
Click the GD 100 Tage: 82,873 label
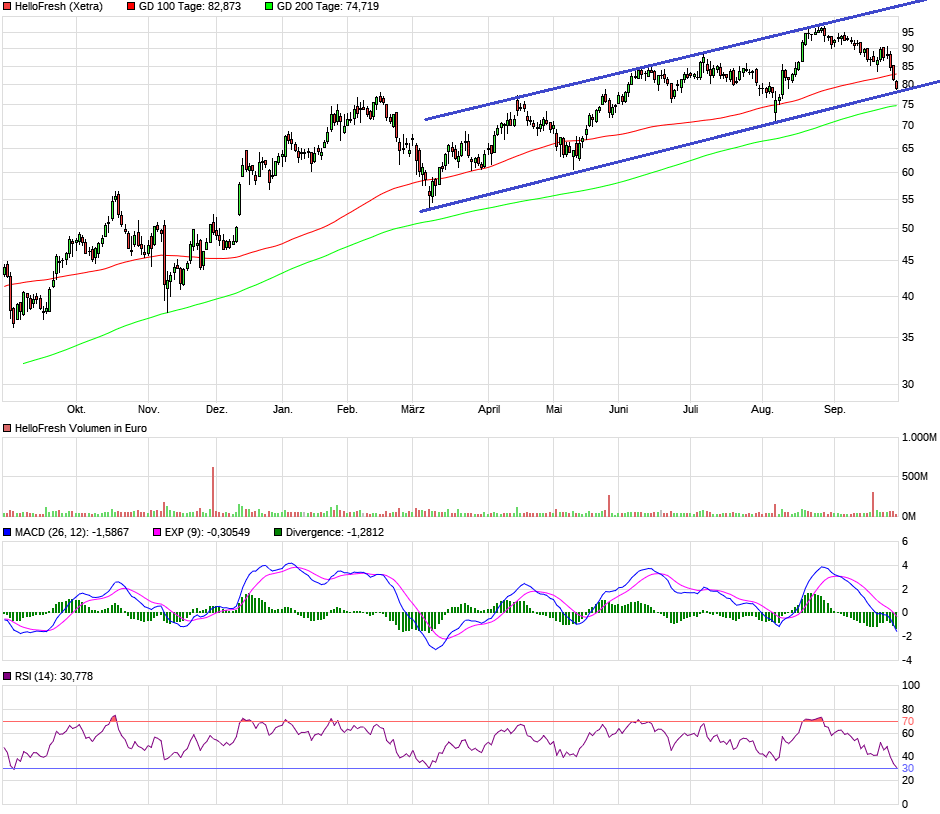pyautogui.click(x=190, y=7)
